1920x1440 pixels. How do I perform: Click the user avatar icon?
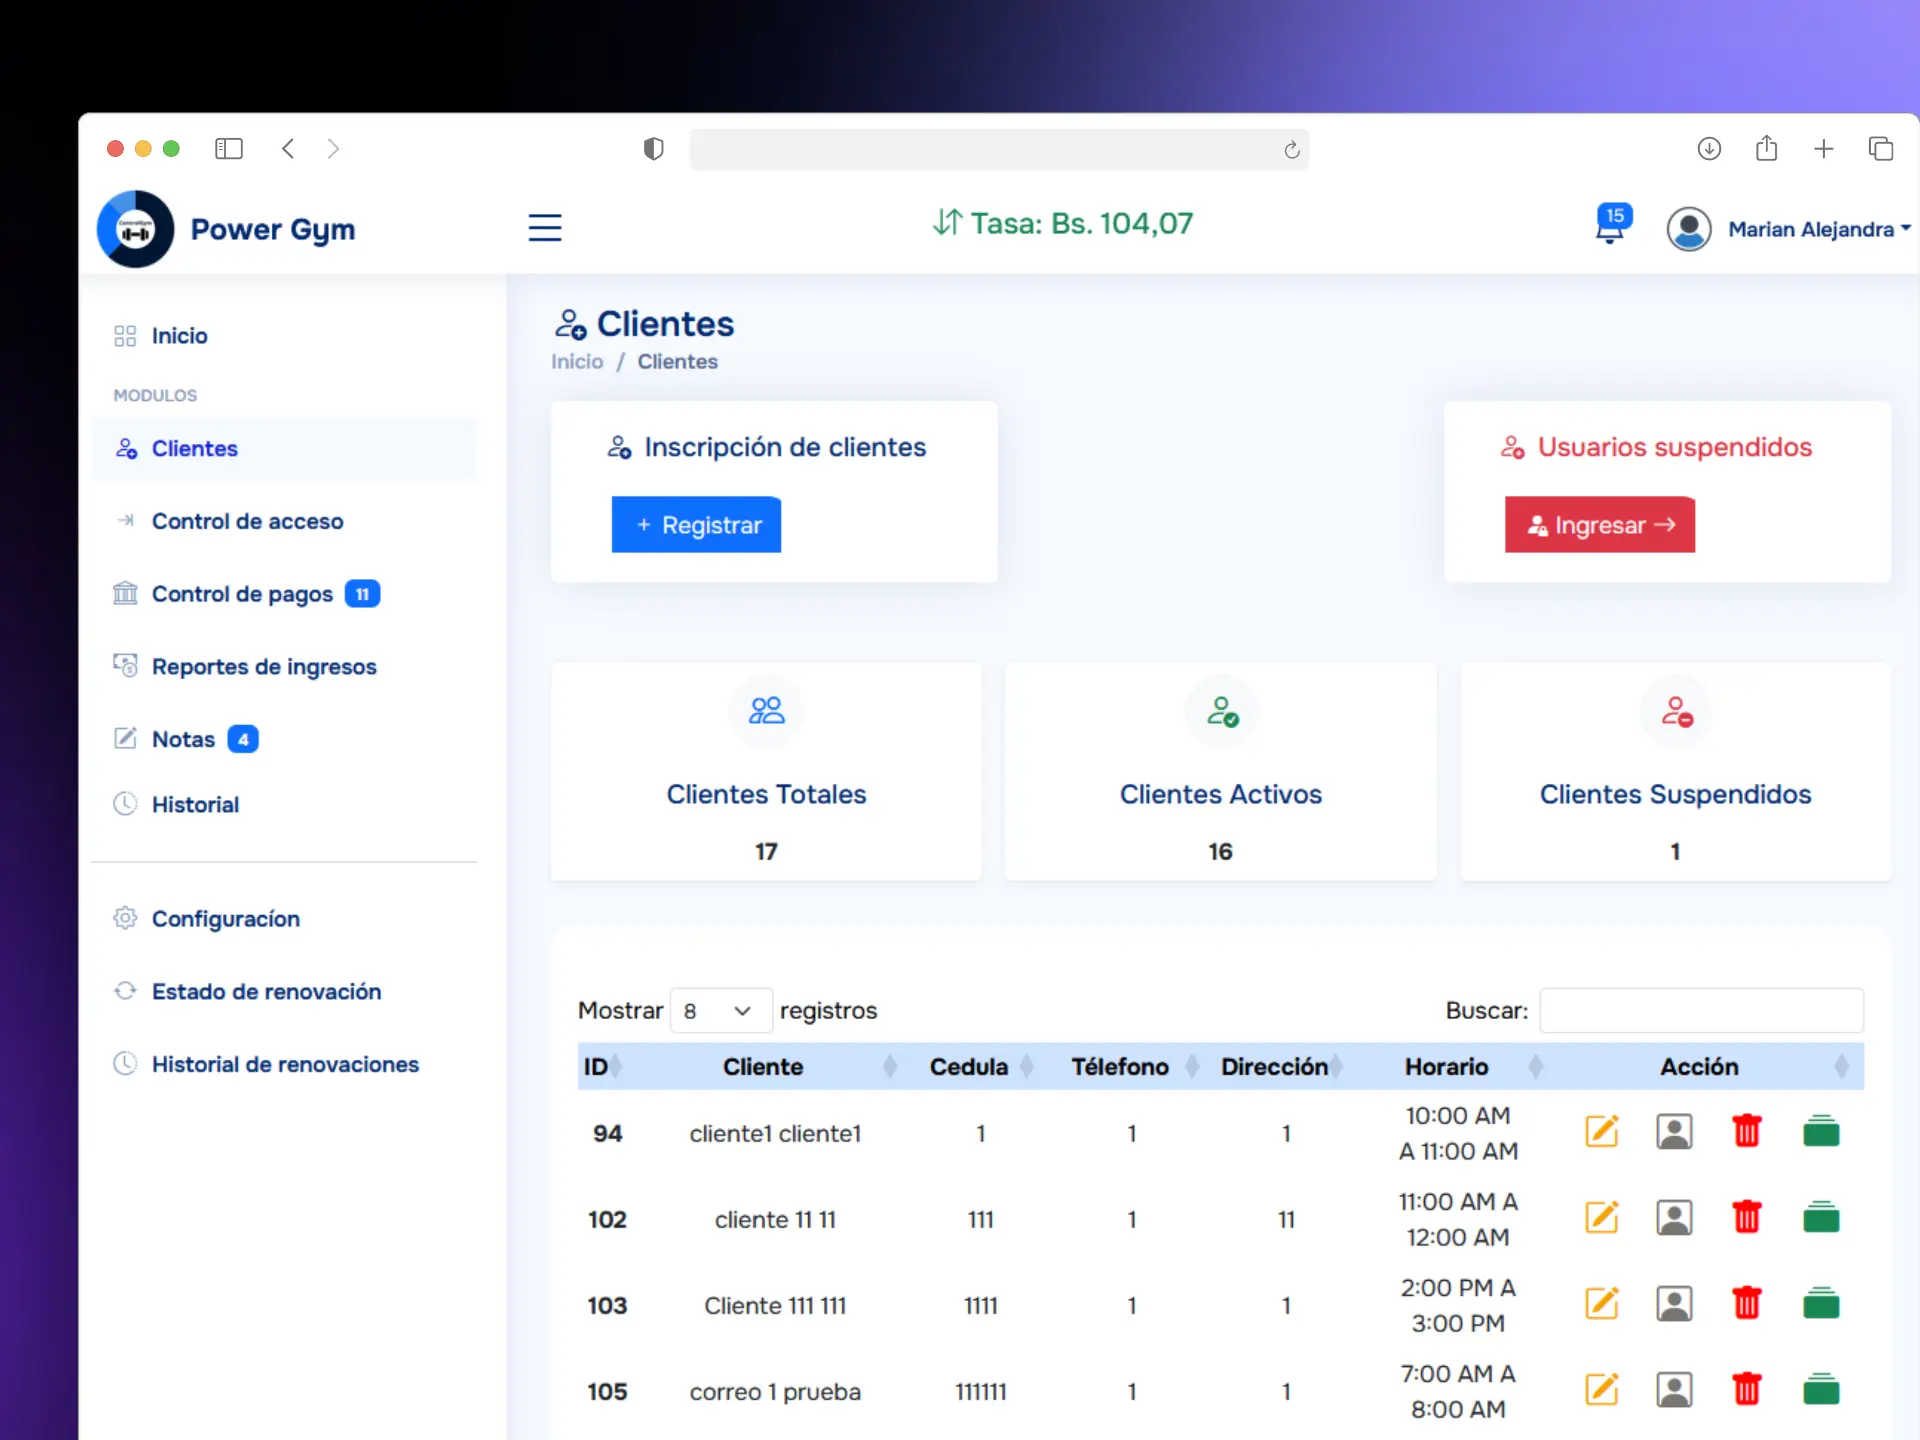click(1689, 229)
